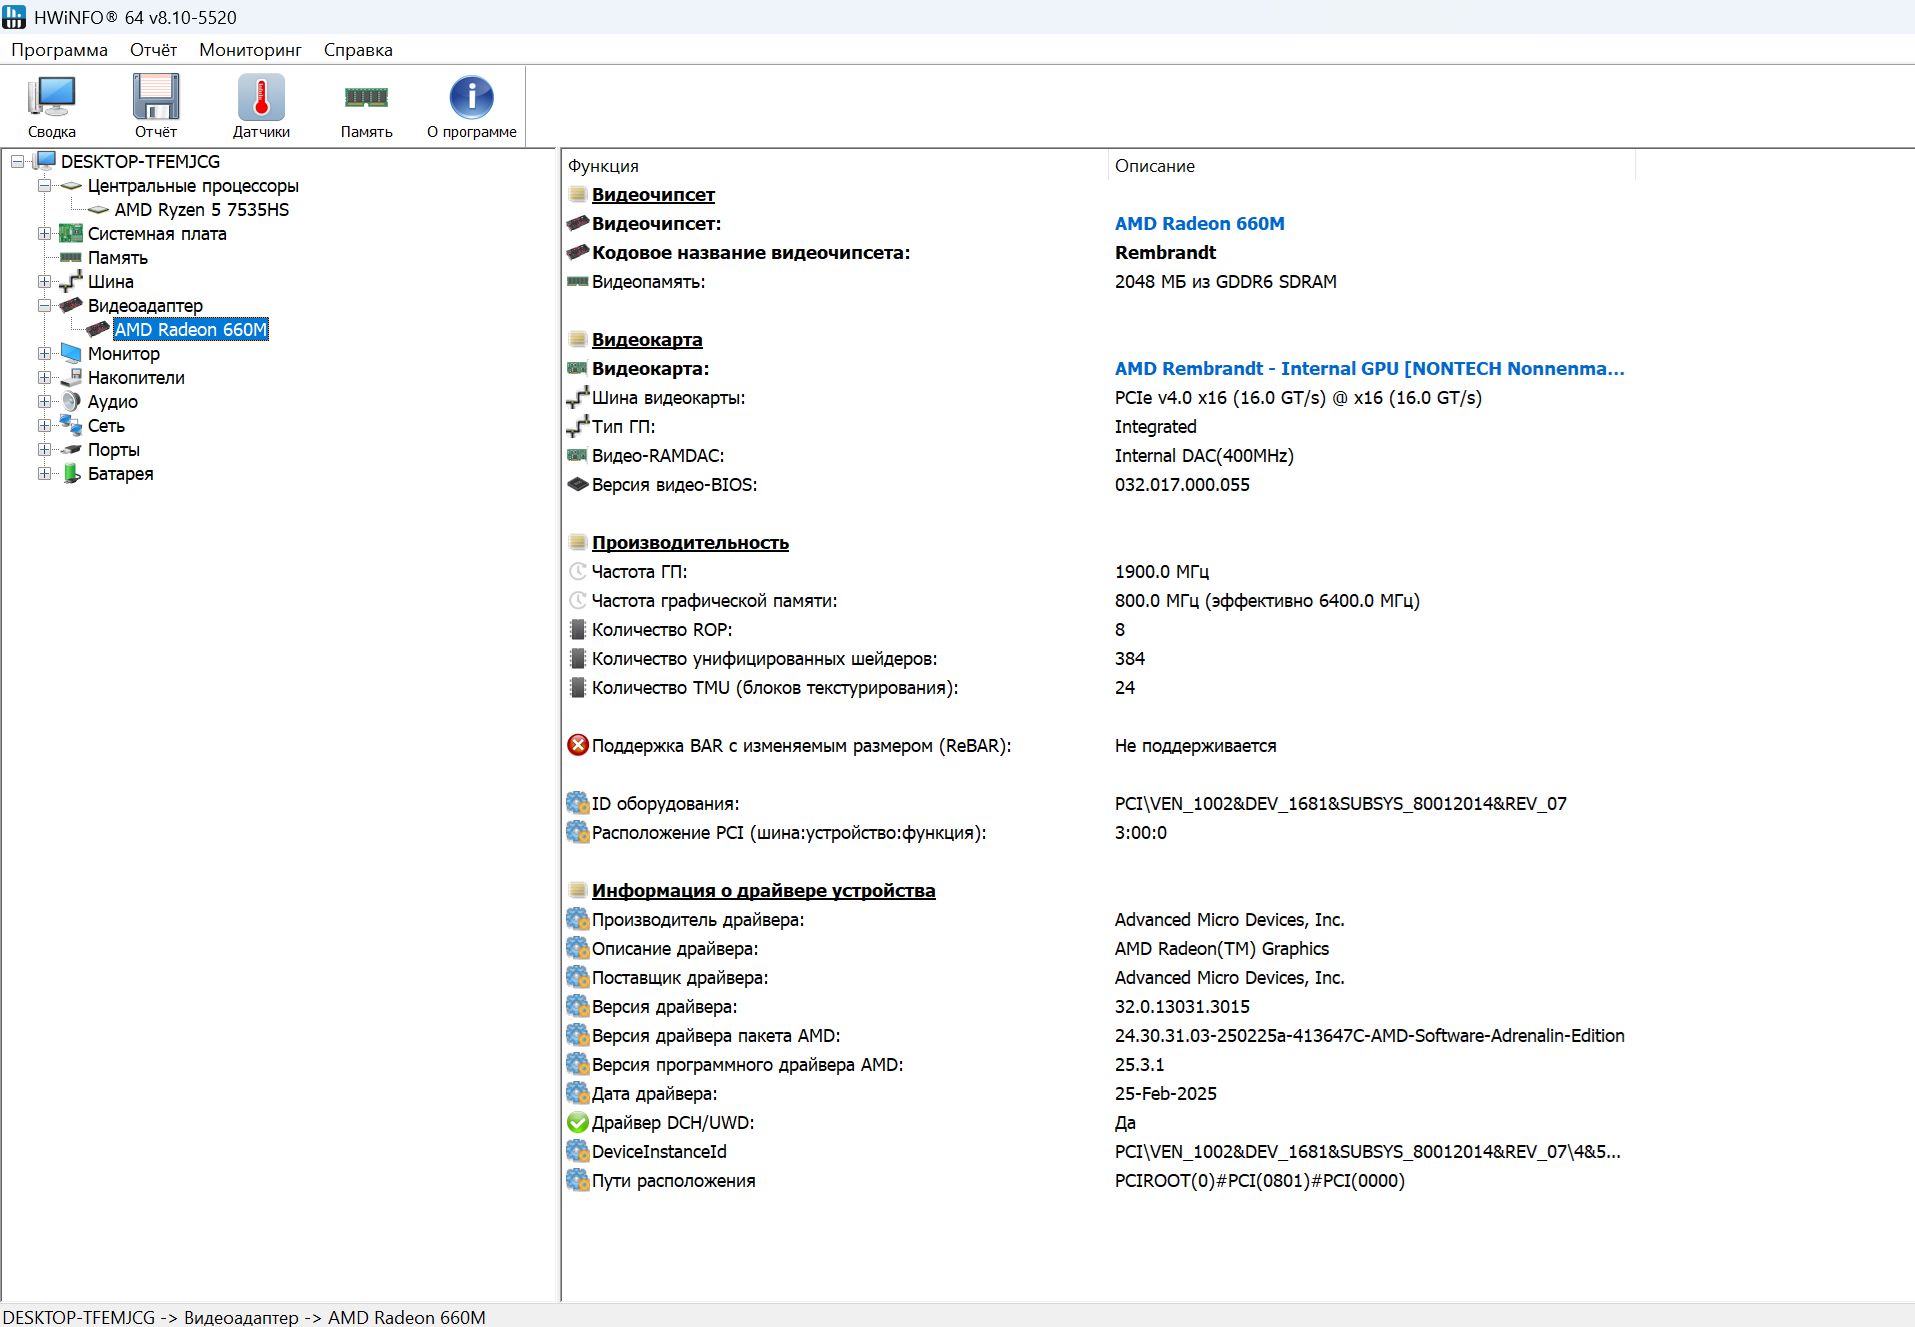Image resolution: width=1915 pixels, height=1327 pixels.
Task: Click the Integrated GPU type value
Action: (1156, 426)
